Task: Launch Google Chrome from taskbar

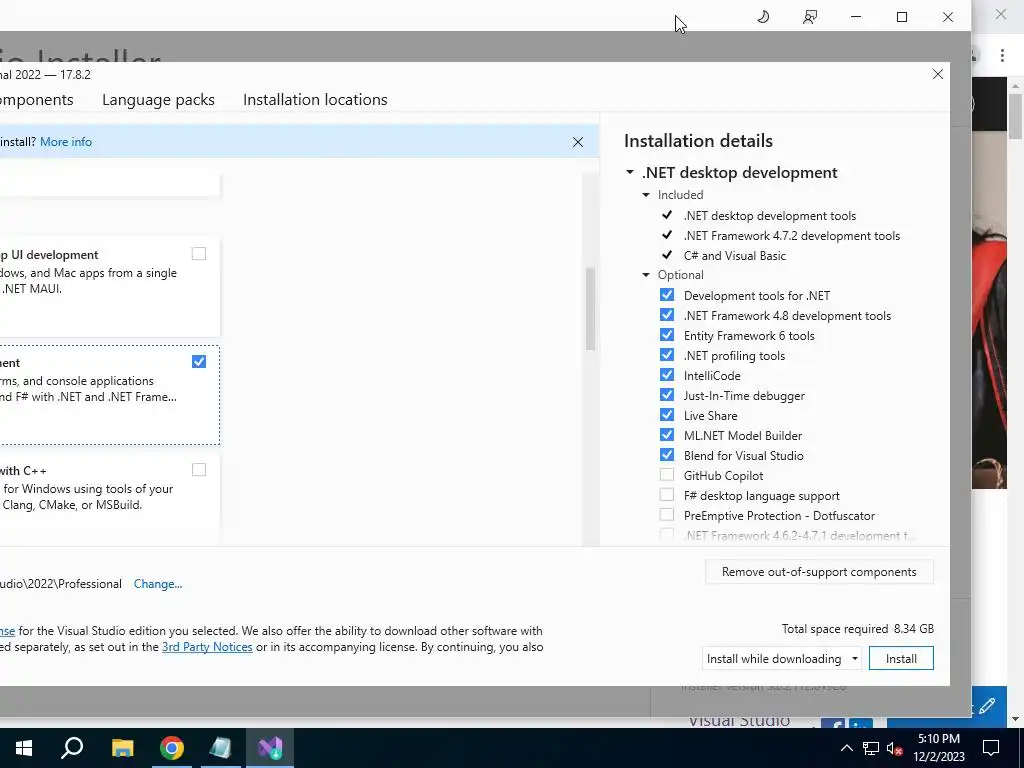Action: 172,748
